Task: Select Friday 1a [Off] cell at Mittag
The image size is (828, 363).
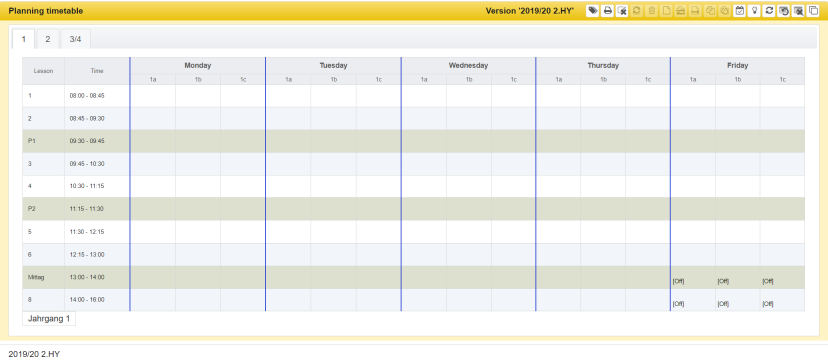Action: point(693,277)
